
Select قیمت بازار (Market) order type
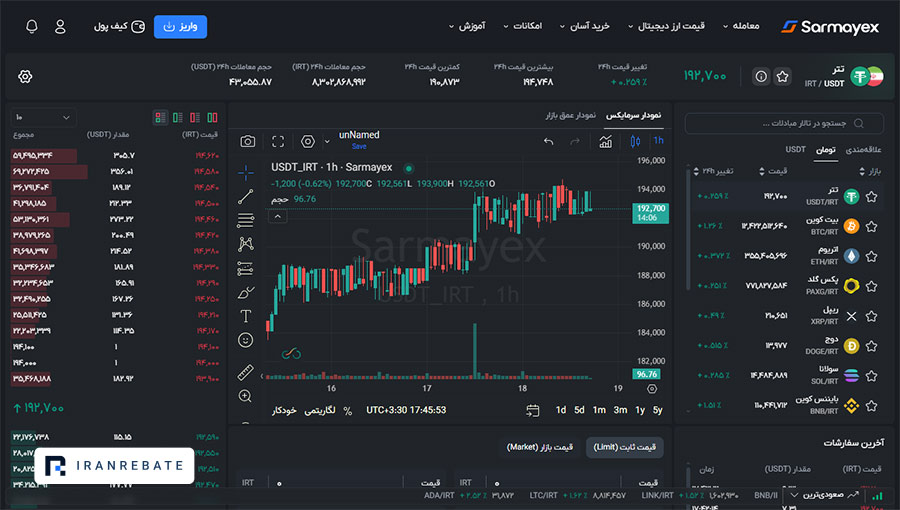[540, 447]
